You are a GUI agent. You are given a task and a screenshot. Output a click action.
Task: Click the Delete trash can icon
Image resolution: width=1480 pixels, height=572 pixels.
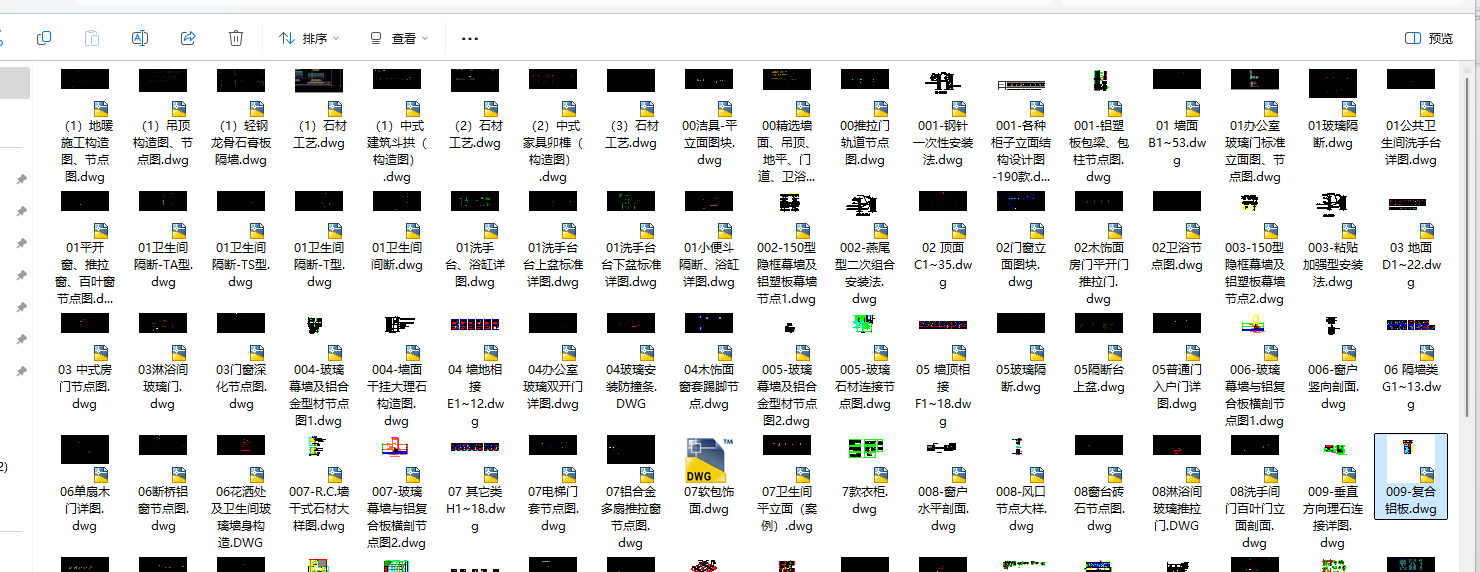pyautogui.click(x=236, y=38)
